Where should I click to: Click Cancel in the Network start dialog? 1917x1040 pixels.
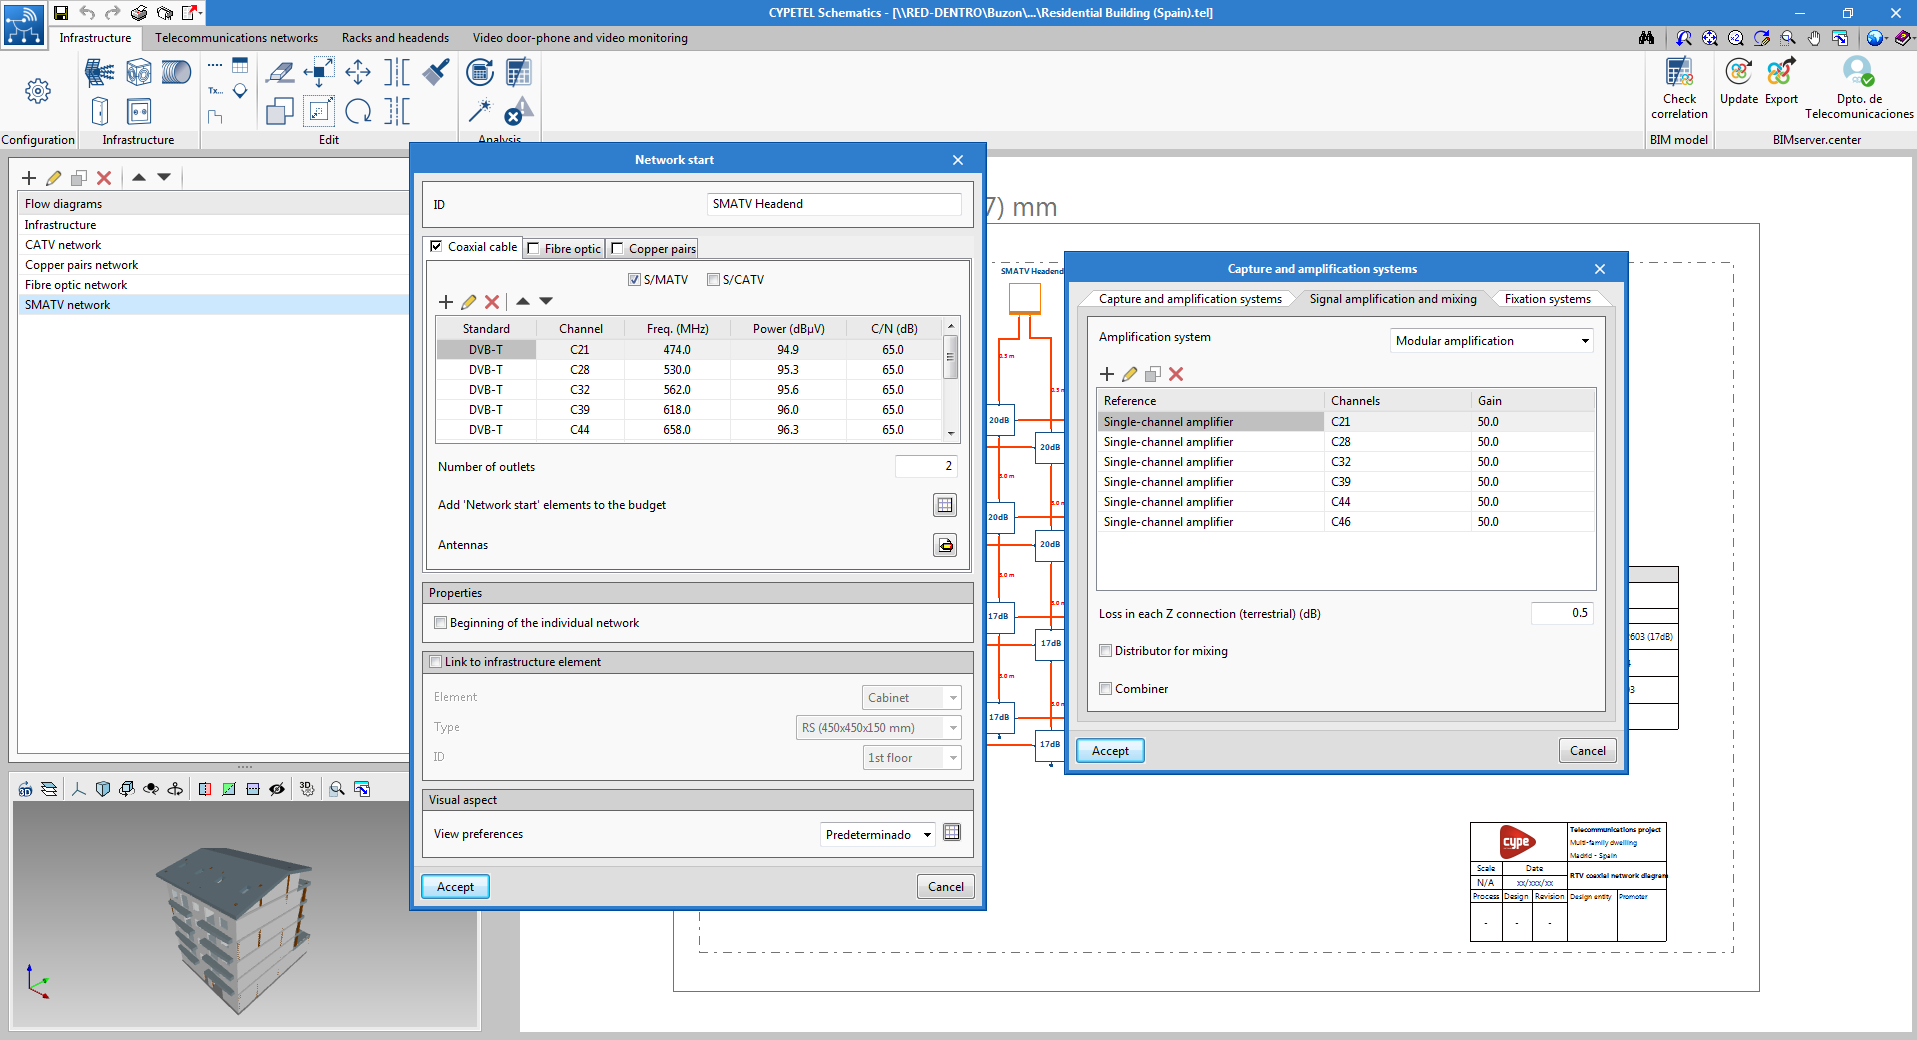click(945, 887)
